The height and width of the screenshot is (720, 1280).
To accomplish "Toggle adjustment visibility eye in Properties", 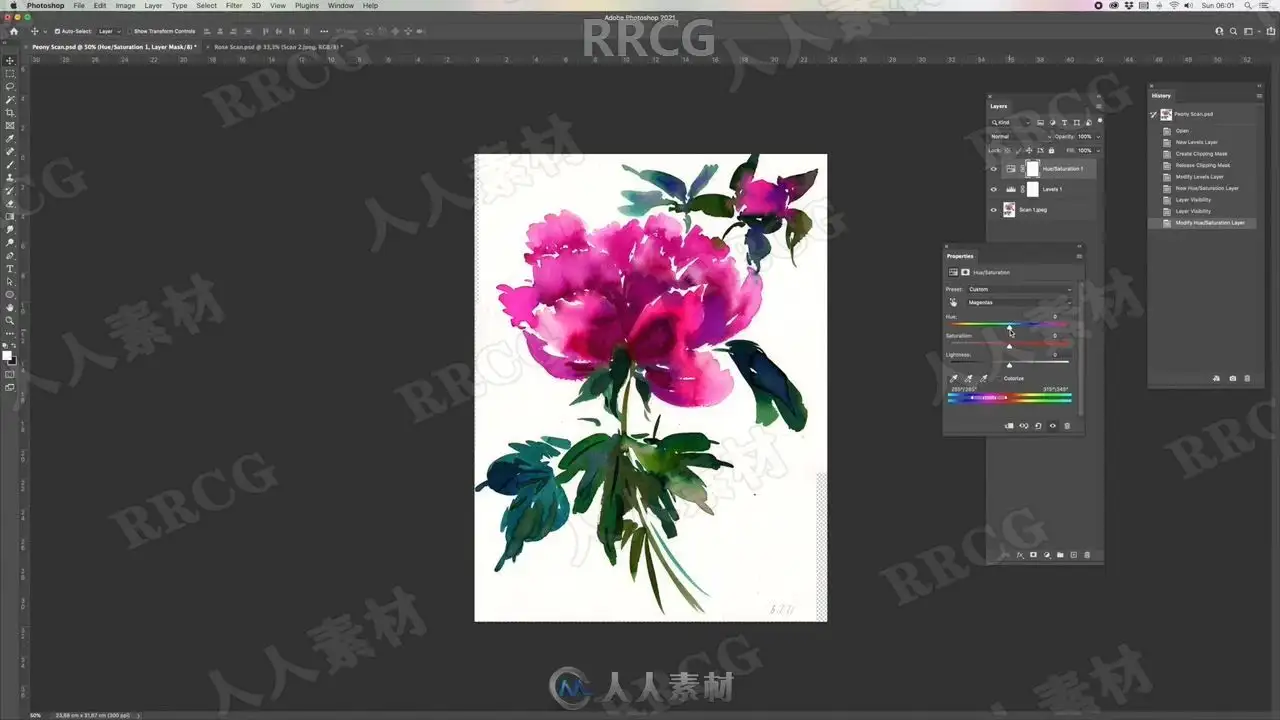I will pyautogui.click(x=1052, y=426).
